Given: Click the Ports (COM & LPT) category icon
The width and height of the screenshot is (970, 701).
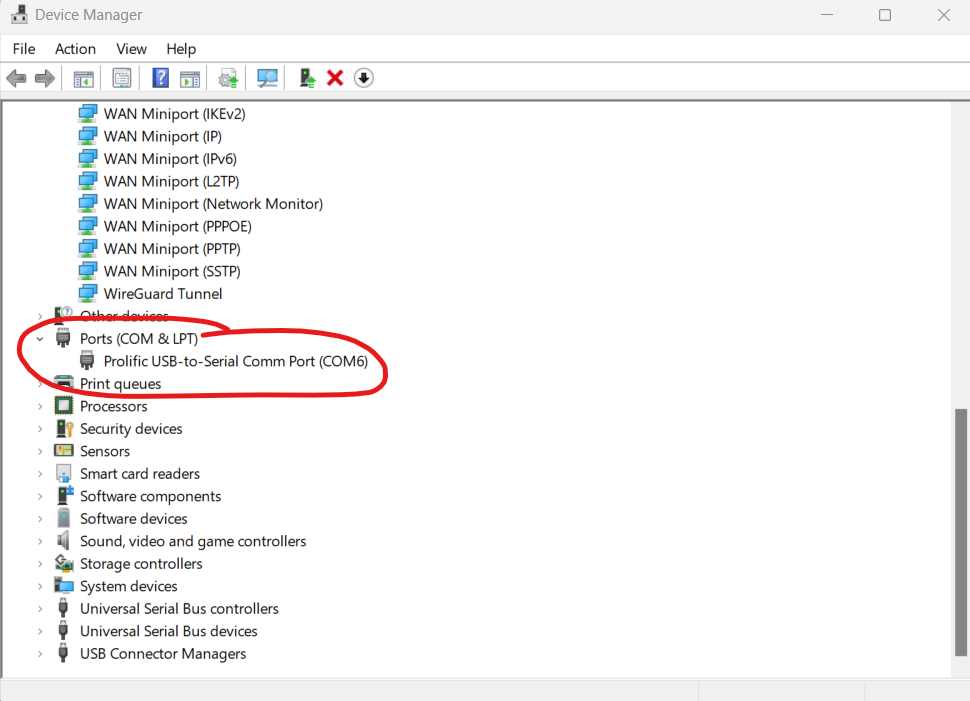Looking at the screenshot, I should pos(63,338).
